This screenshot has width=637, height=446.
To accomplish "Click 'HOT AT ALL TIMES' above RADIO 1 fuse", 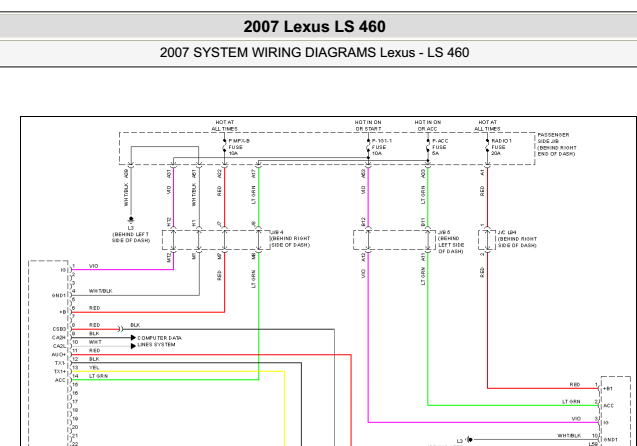I will pos(488,126).
